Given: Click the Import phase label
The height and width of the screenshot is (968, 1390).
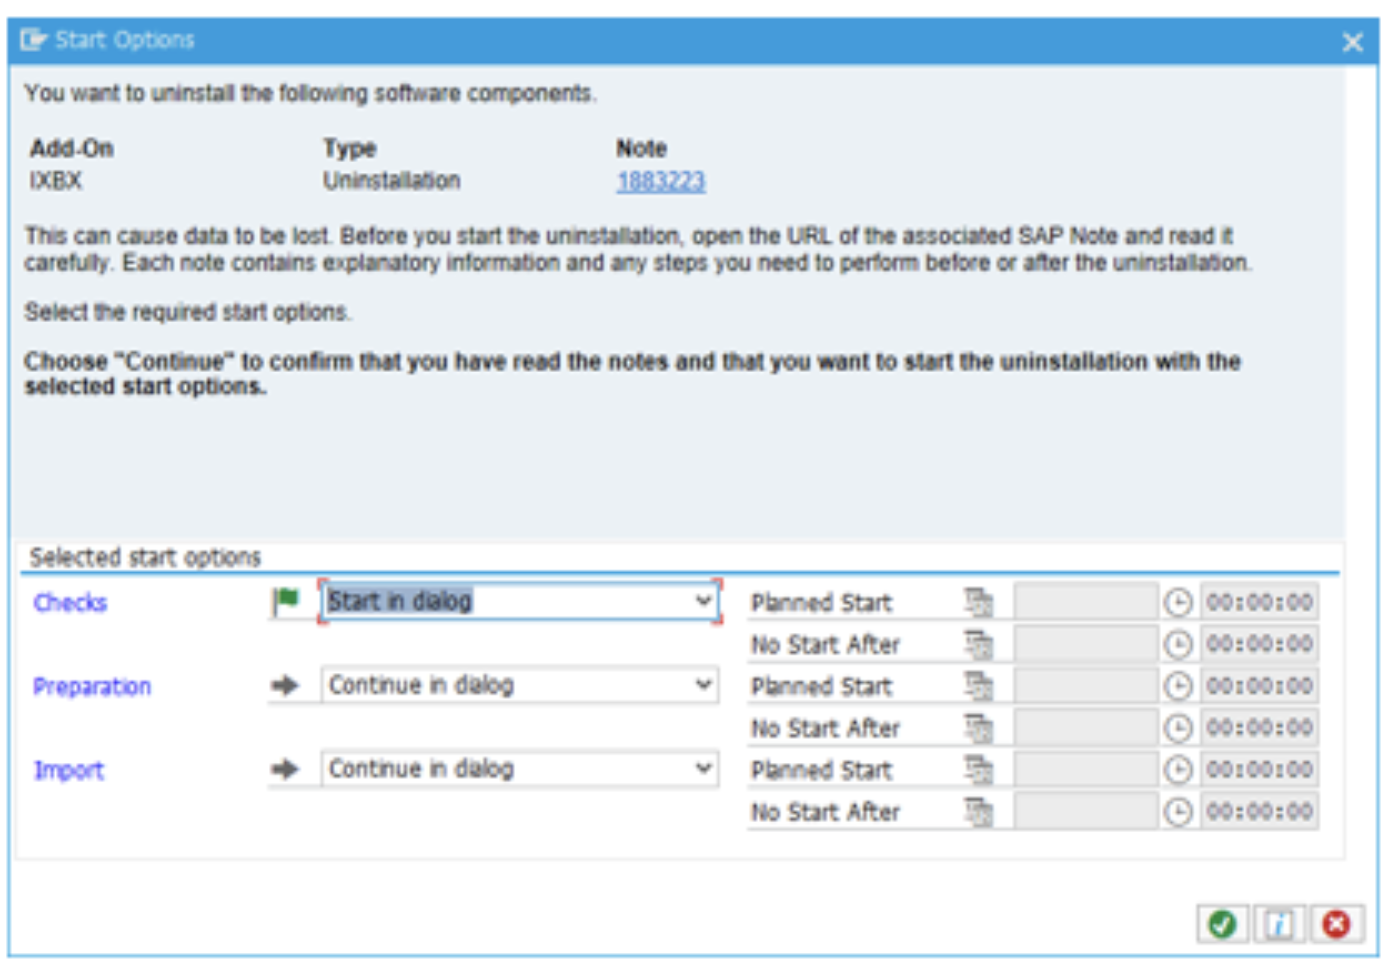Looking at the screenshot, I should [x=69, y=771].
